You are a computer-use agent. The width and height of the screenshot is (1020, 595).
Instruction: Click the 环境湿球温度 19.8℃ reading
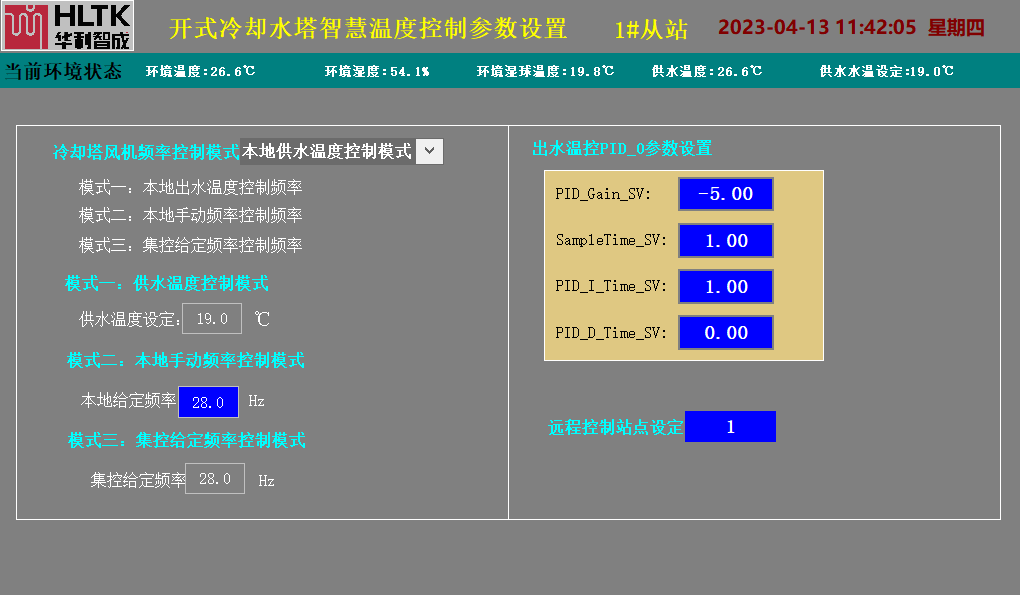click(545, 72)
